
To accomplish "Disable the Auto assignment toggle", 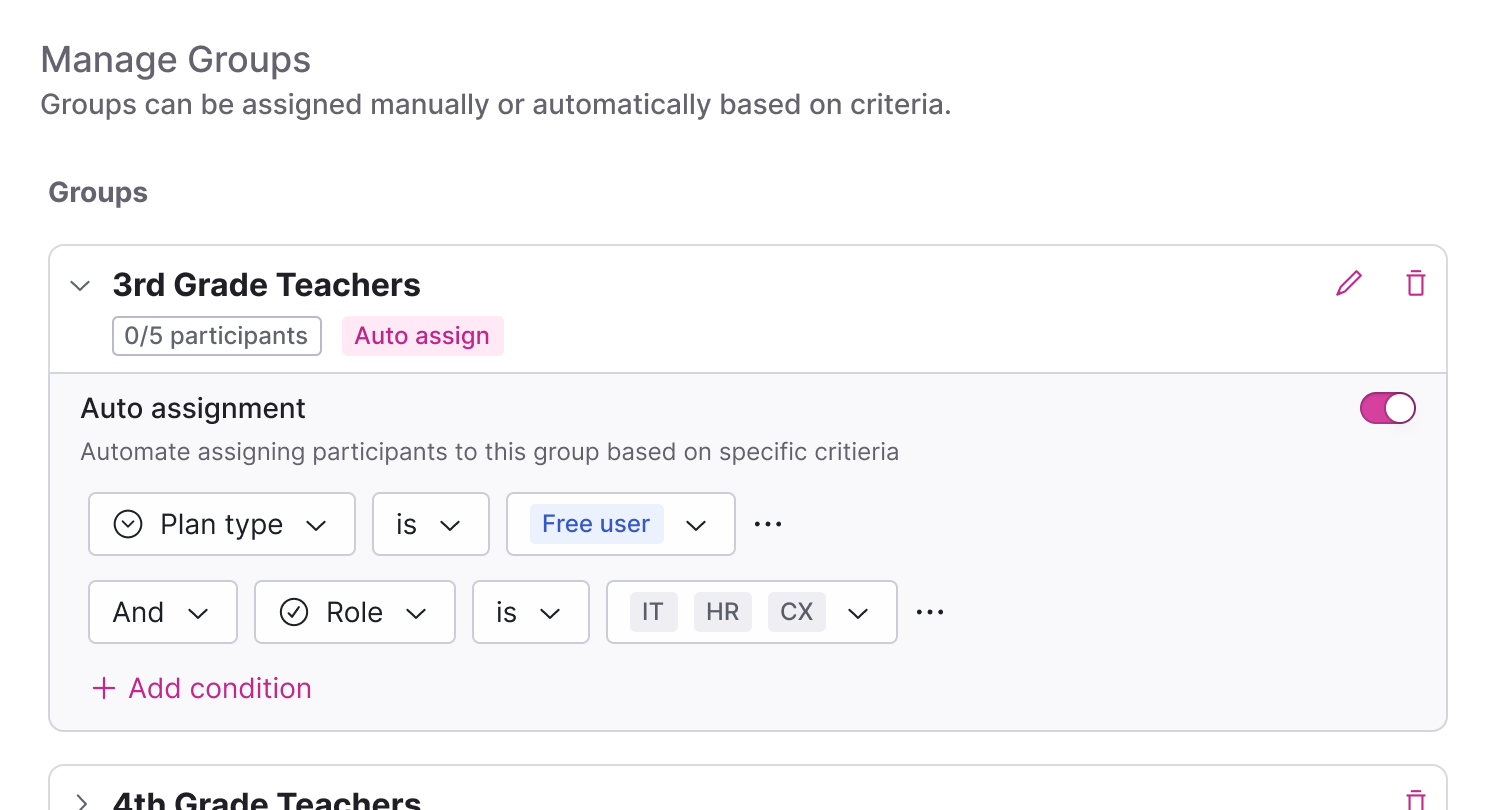I will (1387, 408).
